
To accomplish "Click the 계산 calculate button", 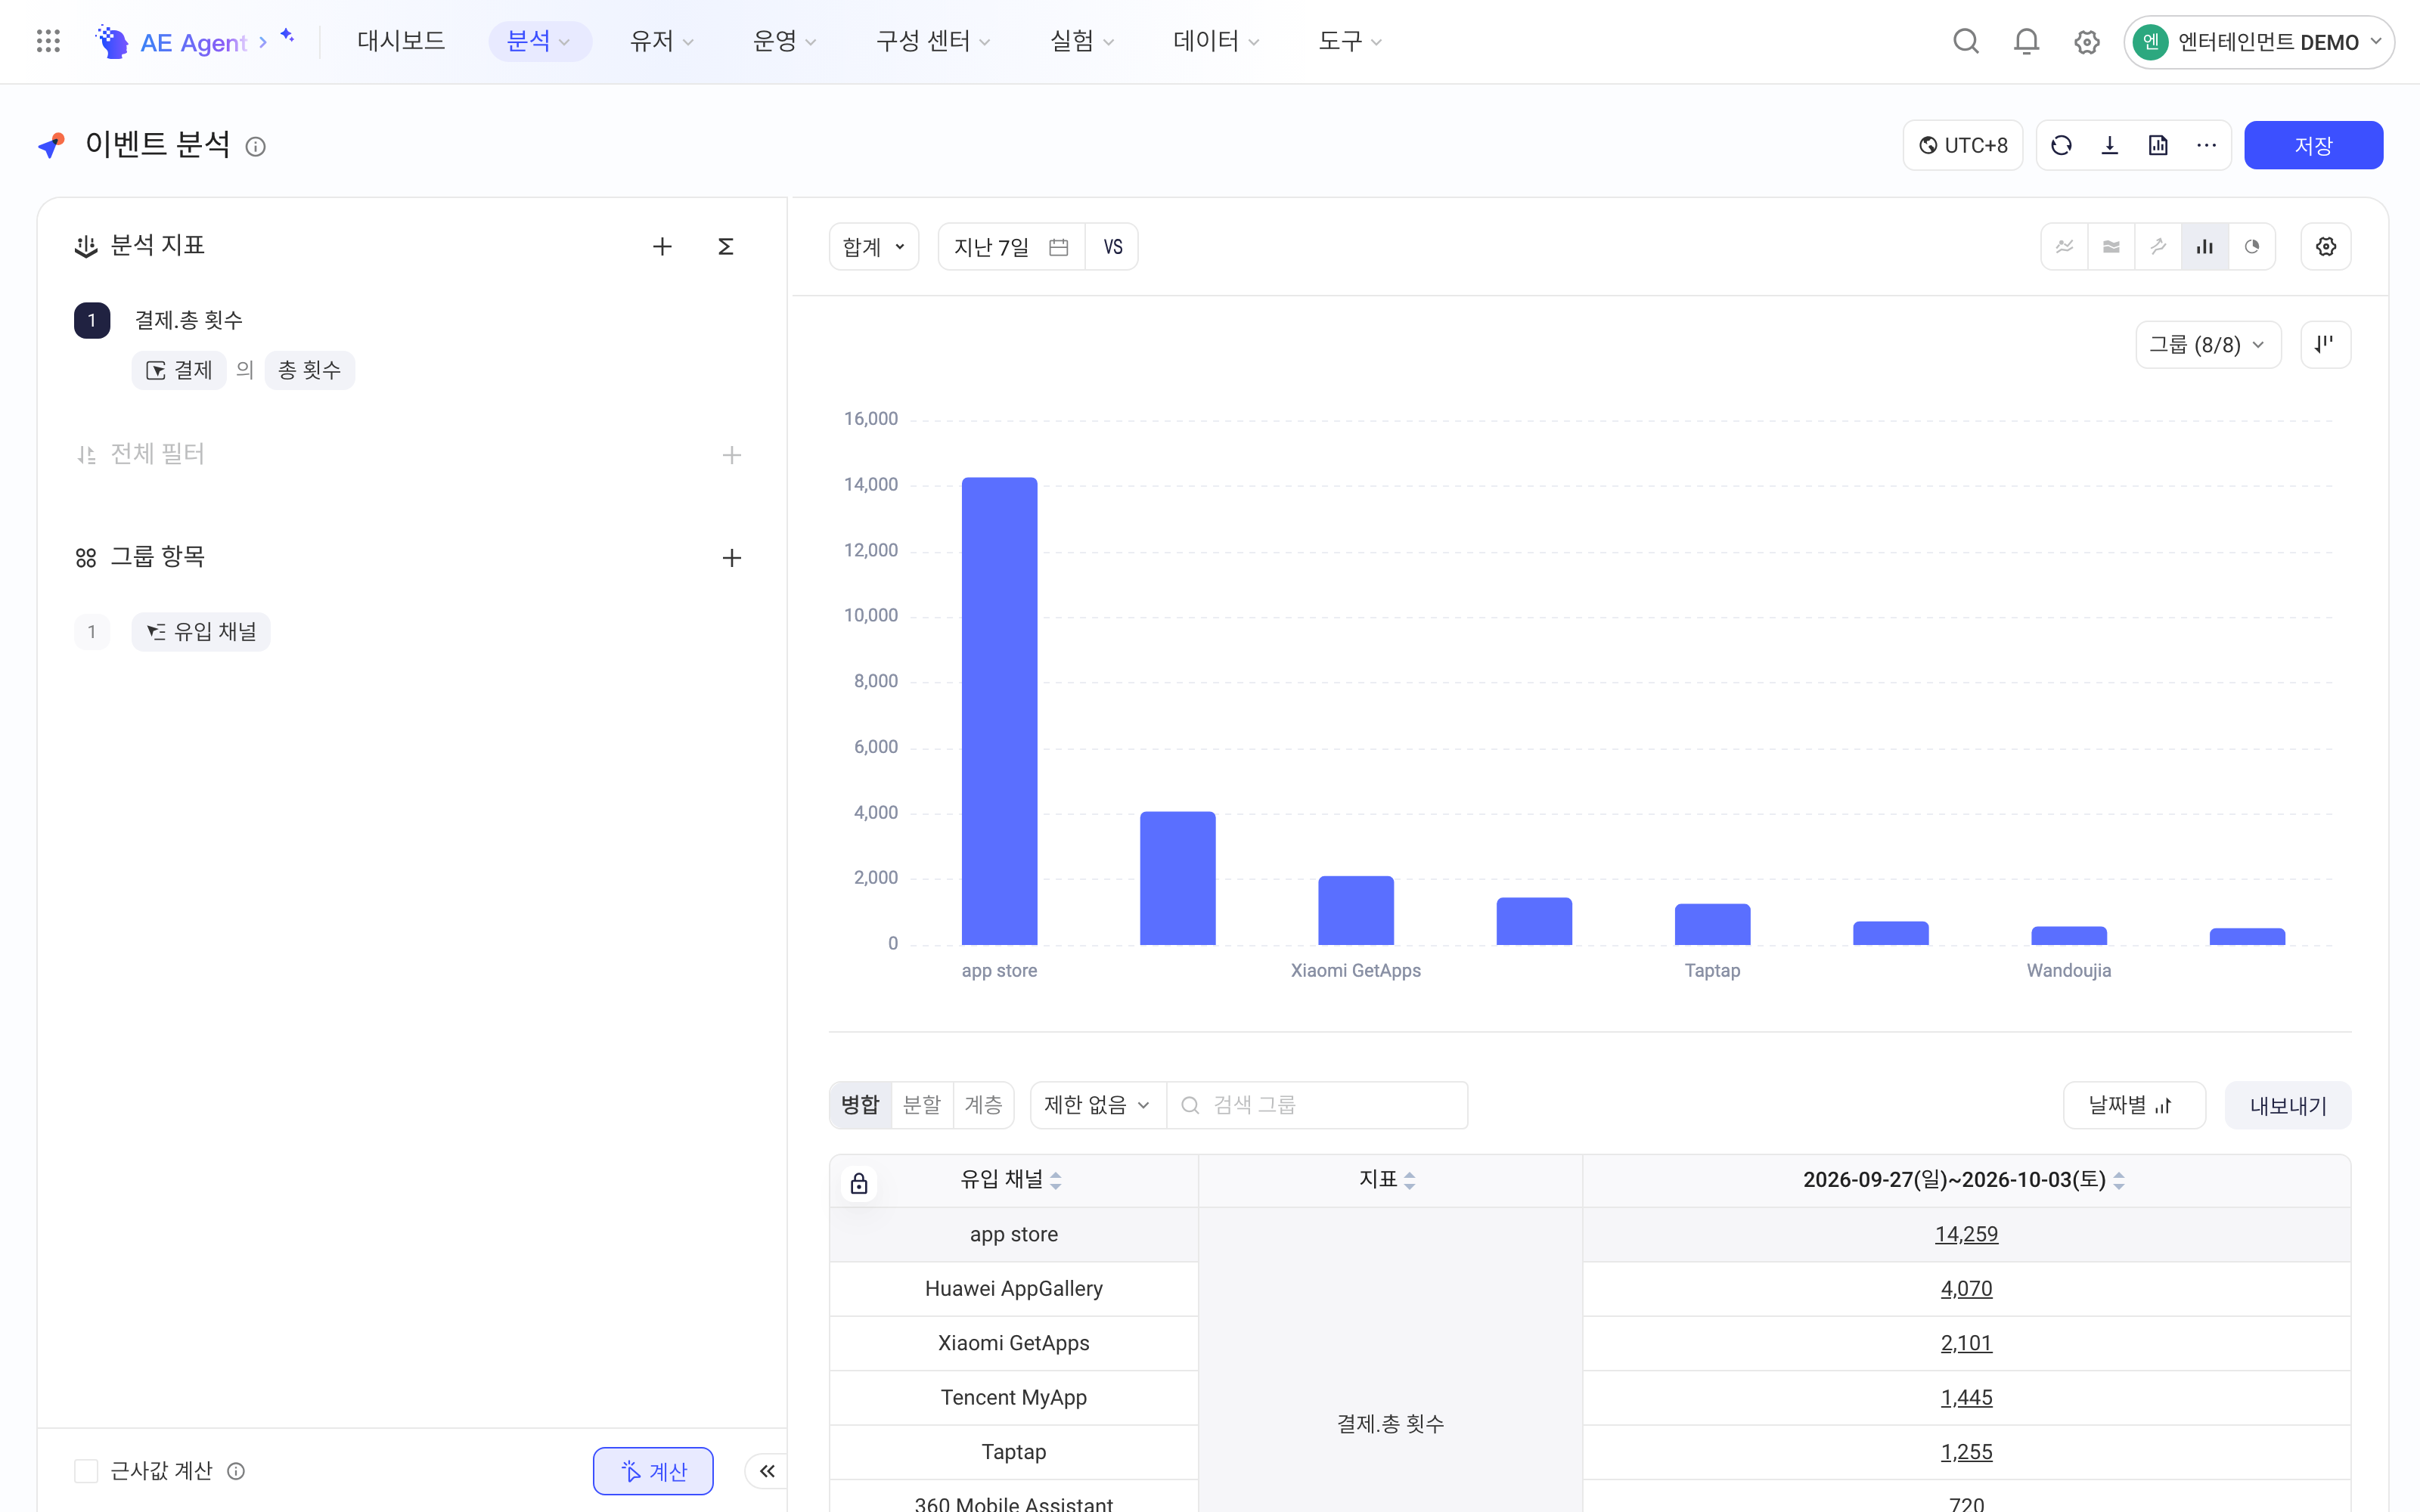I will coord(653,1471).
